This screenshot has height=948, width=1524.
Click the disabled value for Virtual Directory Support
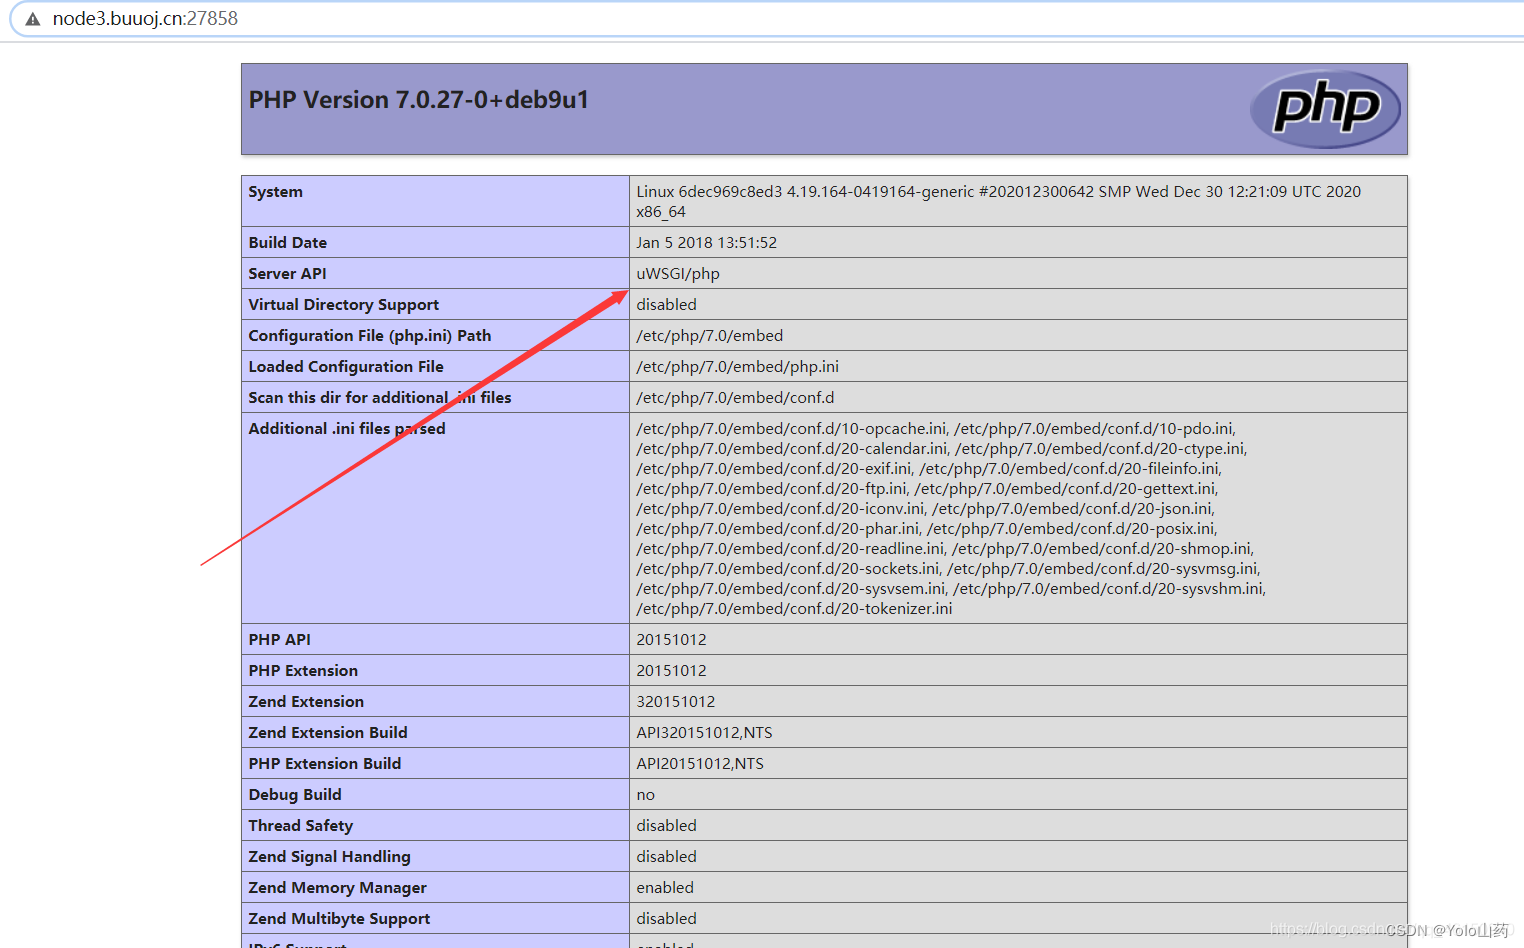click(667, 305)
